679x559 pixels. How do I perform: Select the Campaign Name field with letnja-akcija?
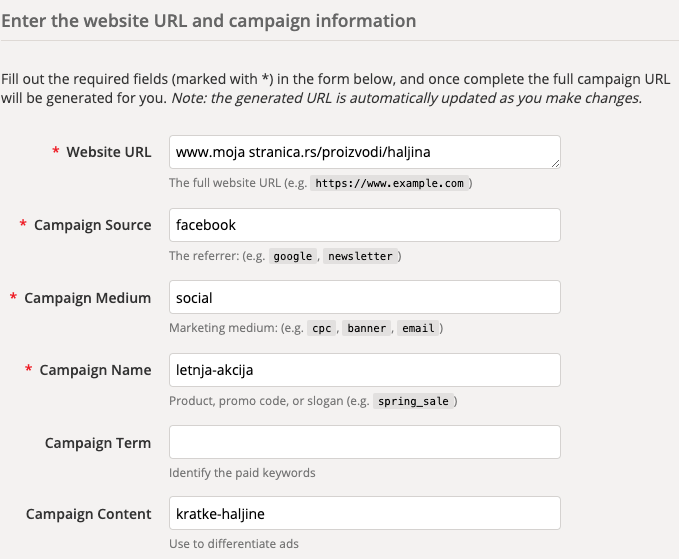365,370
